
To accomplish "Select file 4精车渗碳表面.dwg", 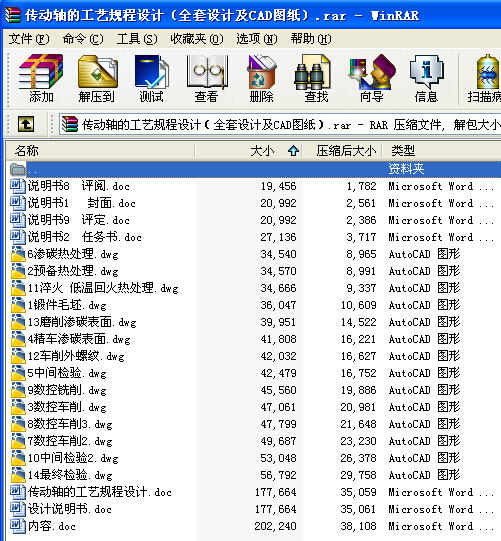I will (x=79, y=339).
